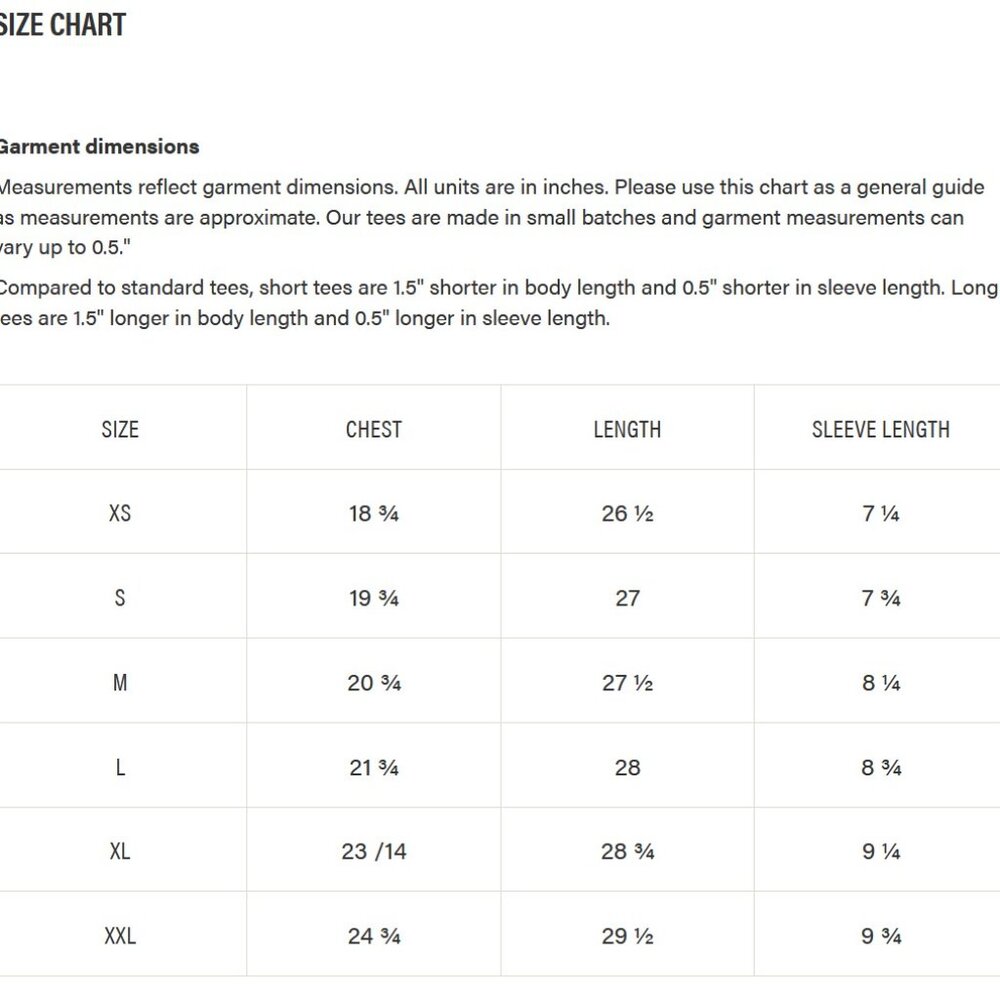The width and height of the screenshot is (1000, 1000).
Task: Click the S sleeve length 7 ¾
Action: [881, 598]
